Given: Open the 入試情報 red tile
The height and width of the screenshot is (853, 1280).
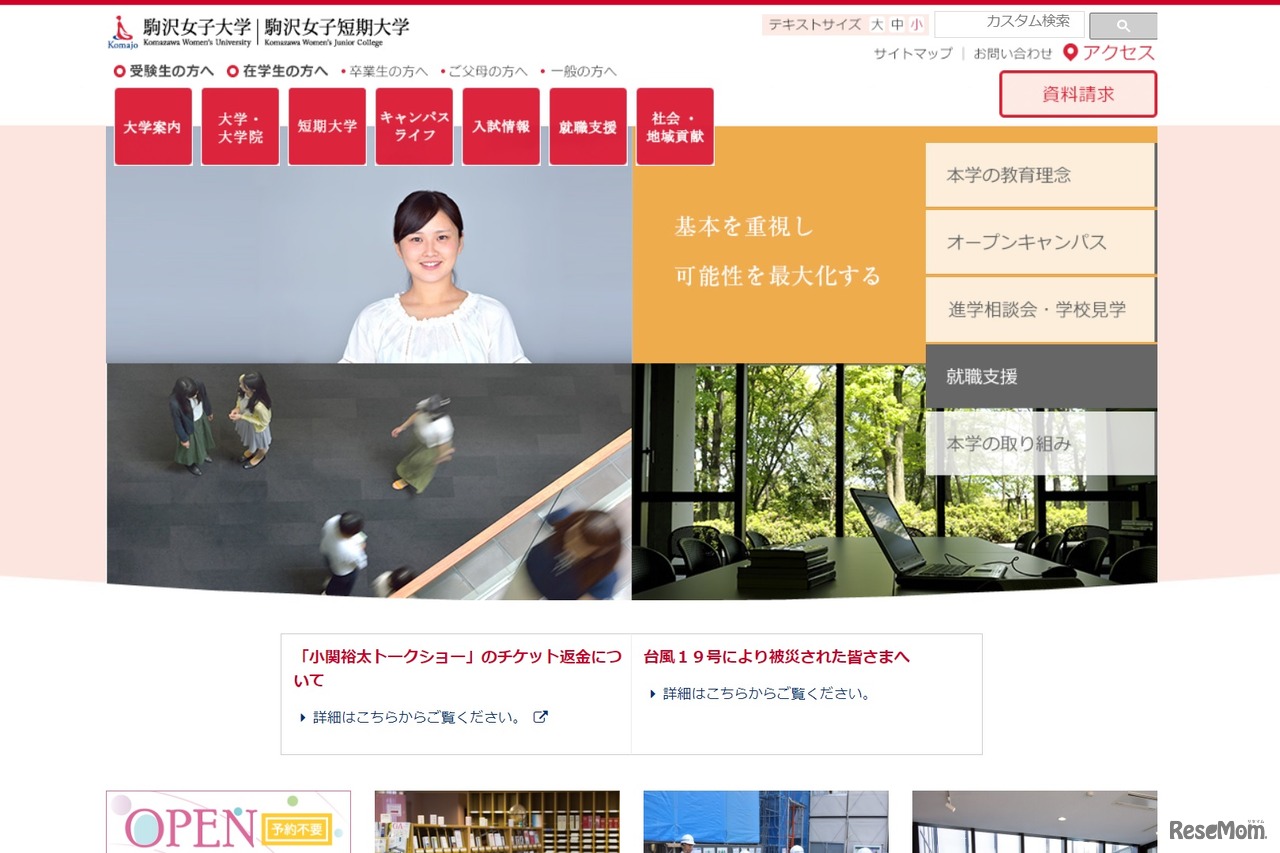Looking at the screenshot, I should coord(500,126).
